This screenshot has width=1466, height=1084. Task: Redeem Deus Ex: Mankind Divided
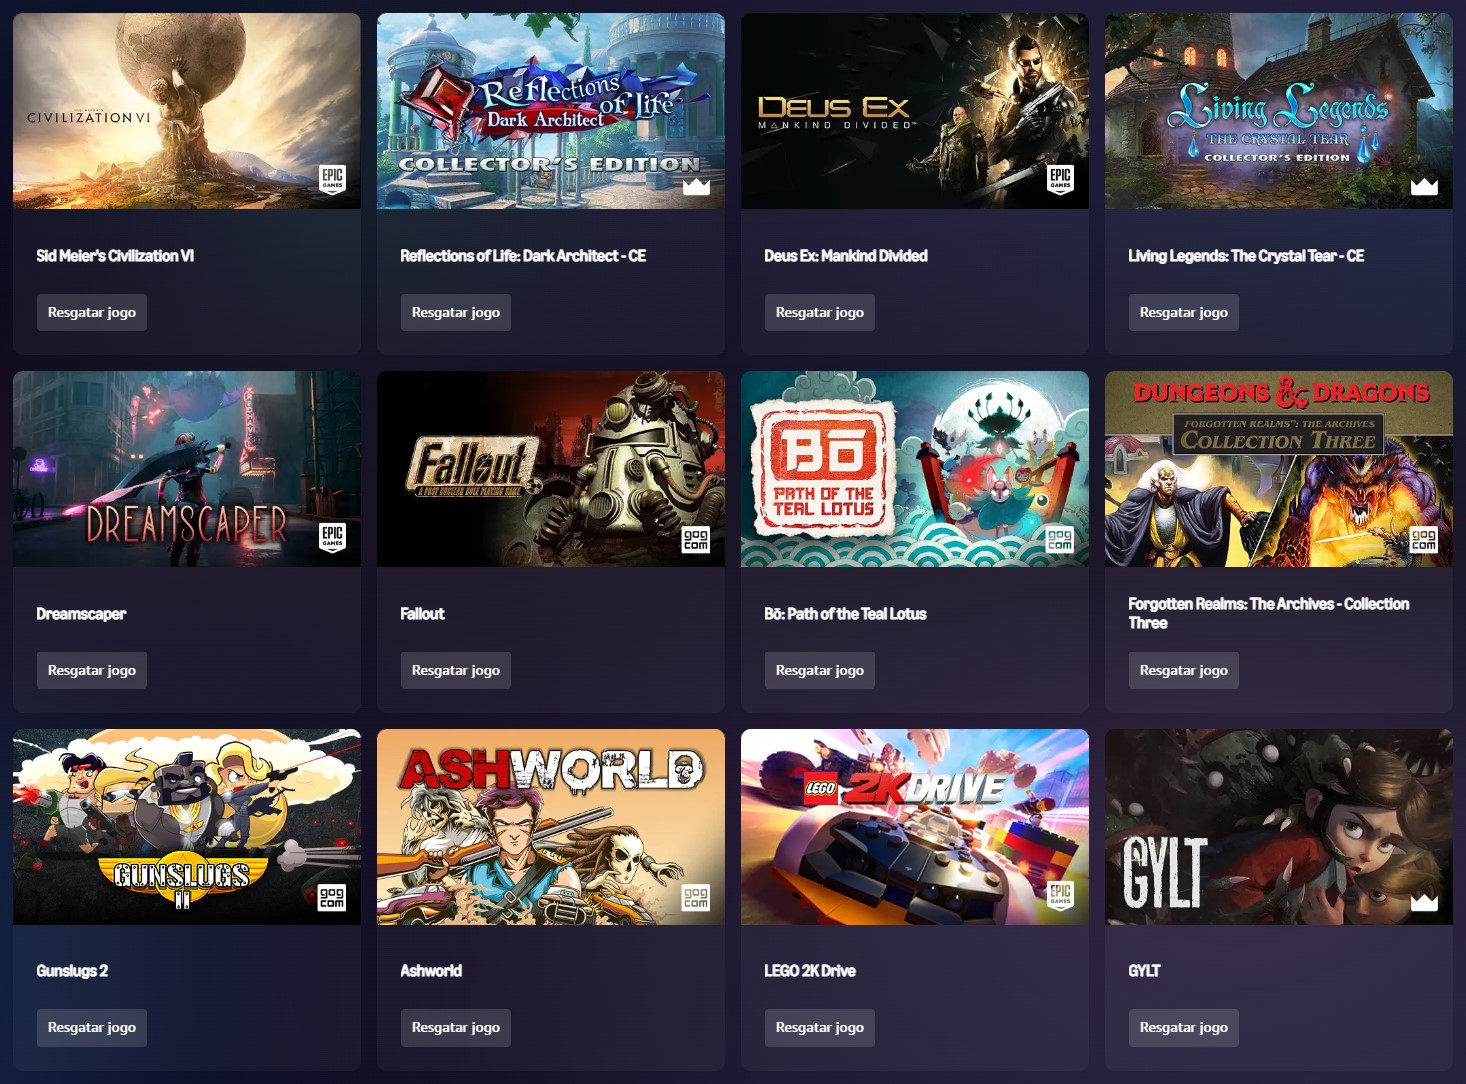coord(820,312)
